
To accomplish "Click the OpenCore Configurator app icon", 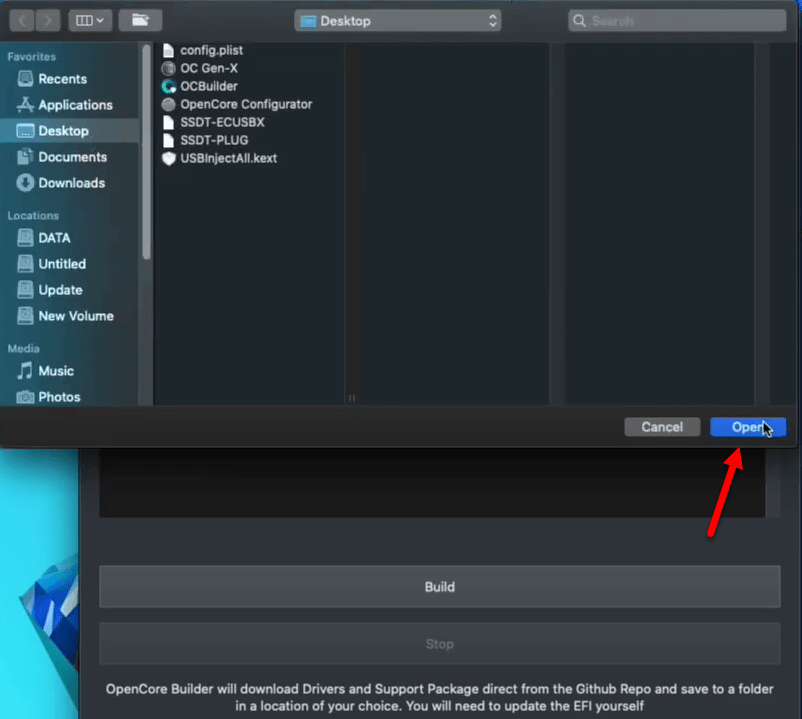I will 168,104.
